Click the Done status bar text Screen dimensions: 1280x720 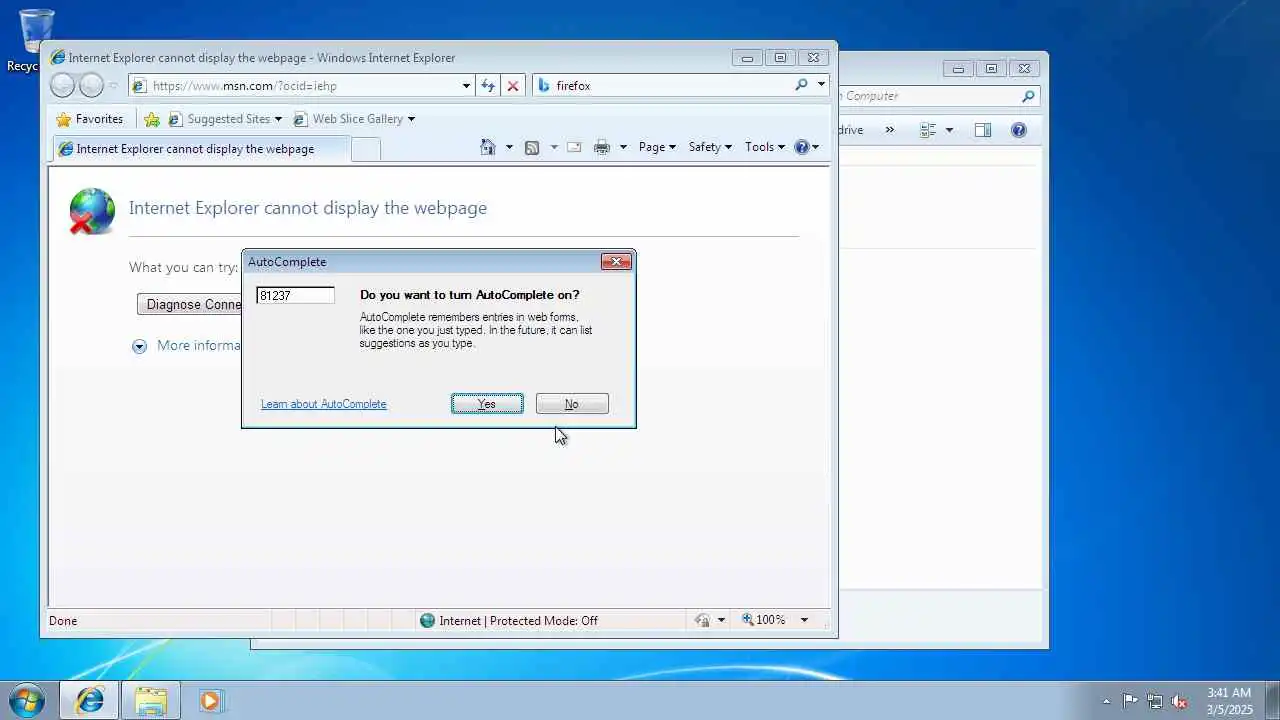click(x=63, y=621)
